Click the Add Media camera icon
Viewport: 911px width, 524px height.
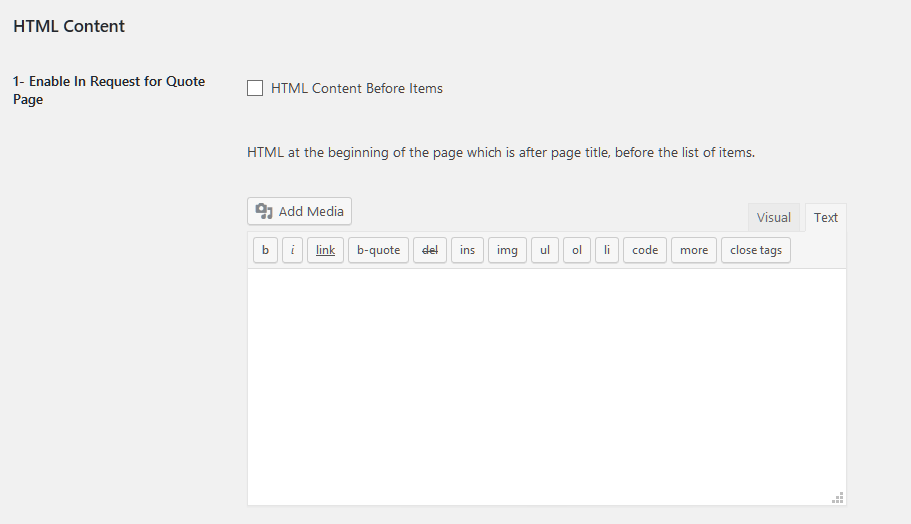point(264,211)
